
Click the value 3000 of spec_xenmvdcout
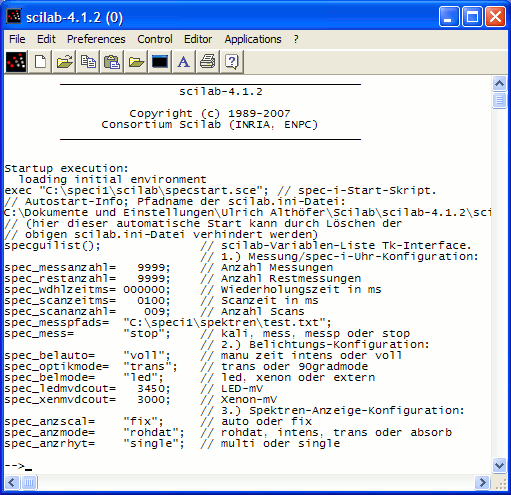tap(151, 400)
